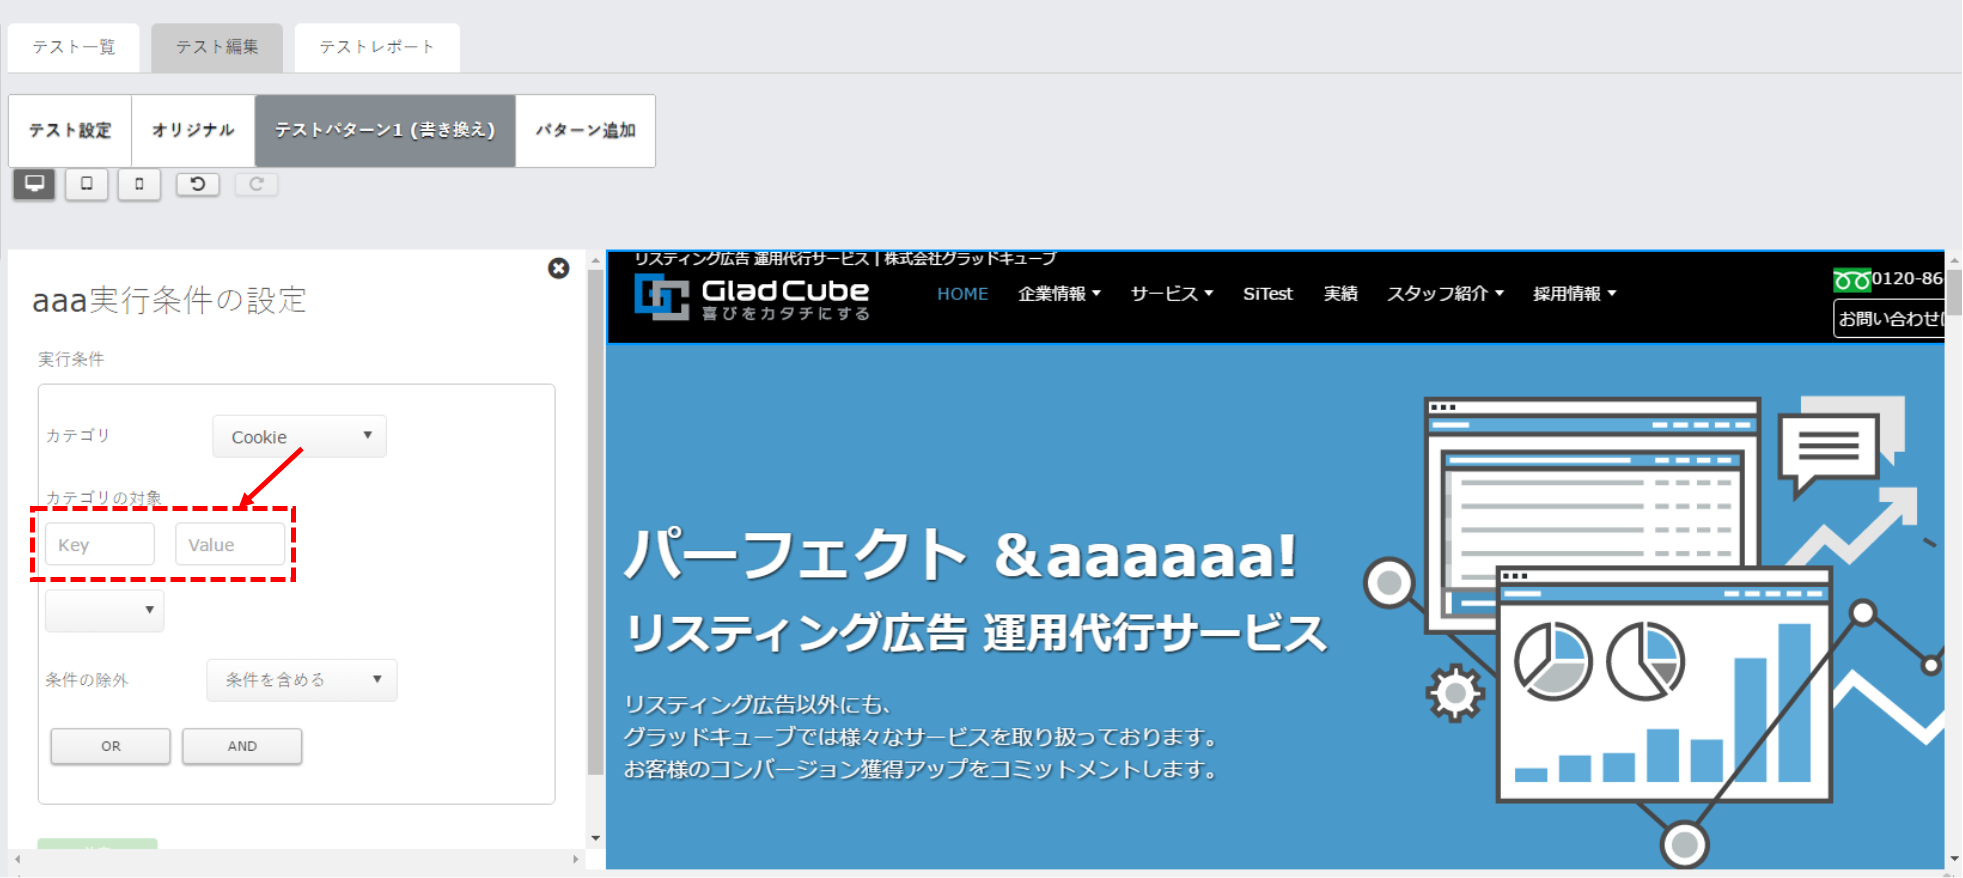Open the empty dropdown below Key field

pyautogui.click(x=104, y=610)
